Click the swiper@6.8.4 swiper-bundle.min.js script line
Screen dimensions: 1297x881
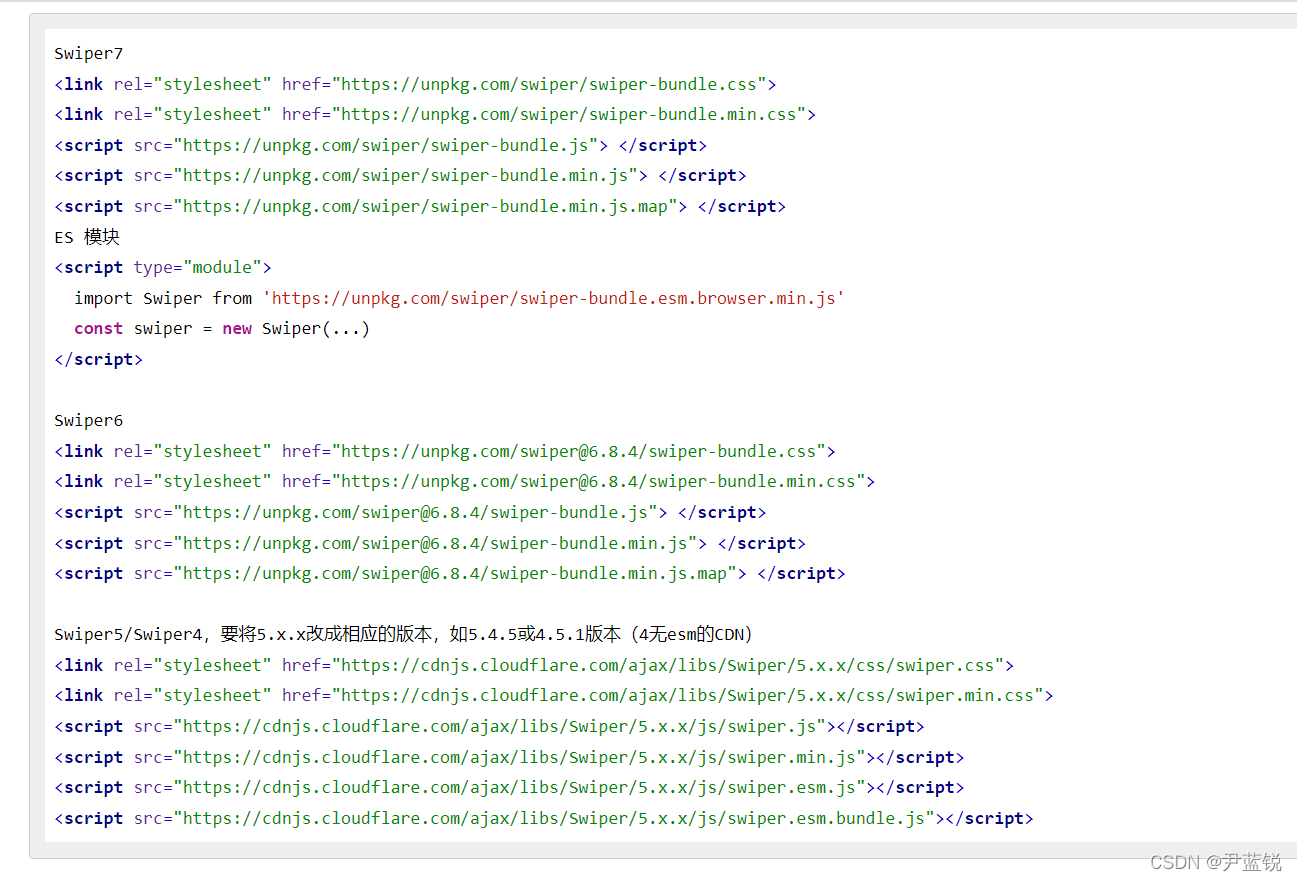point(430,543)
